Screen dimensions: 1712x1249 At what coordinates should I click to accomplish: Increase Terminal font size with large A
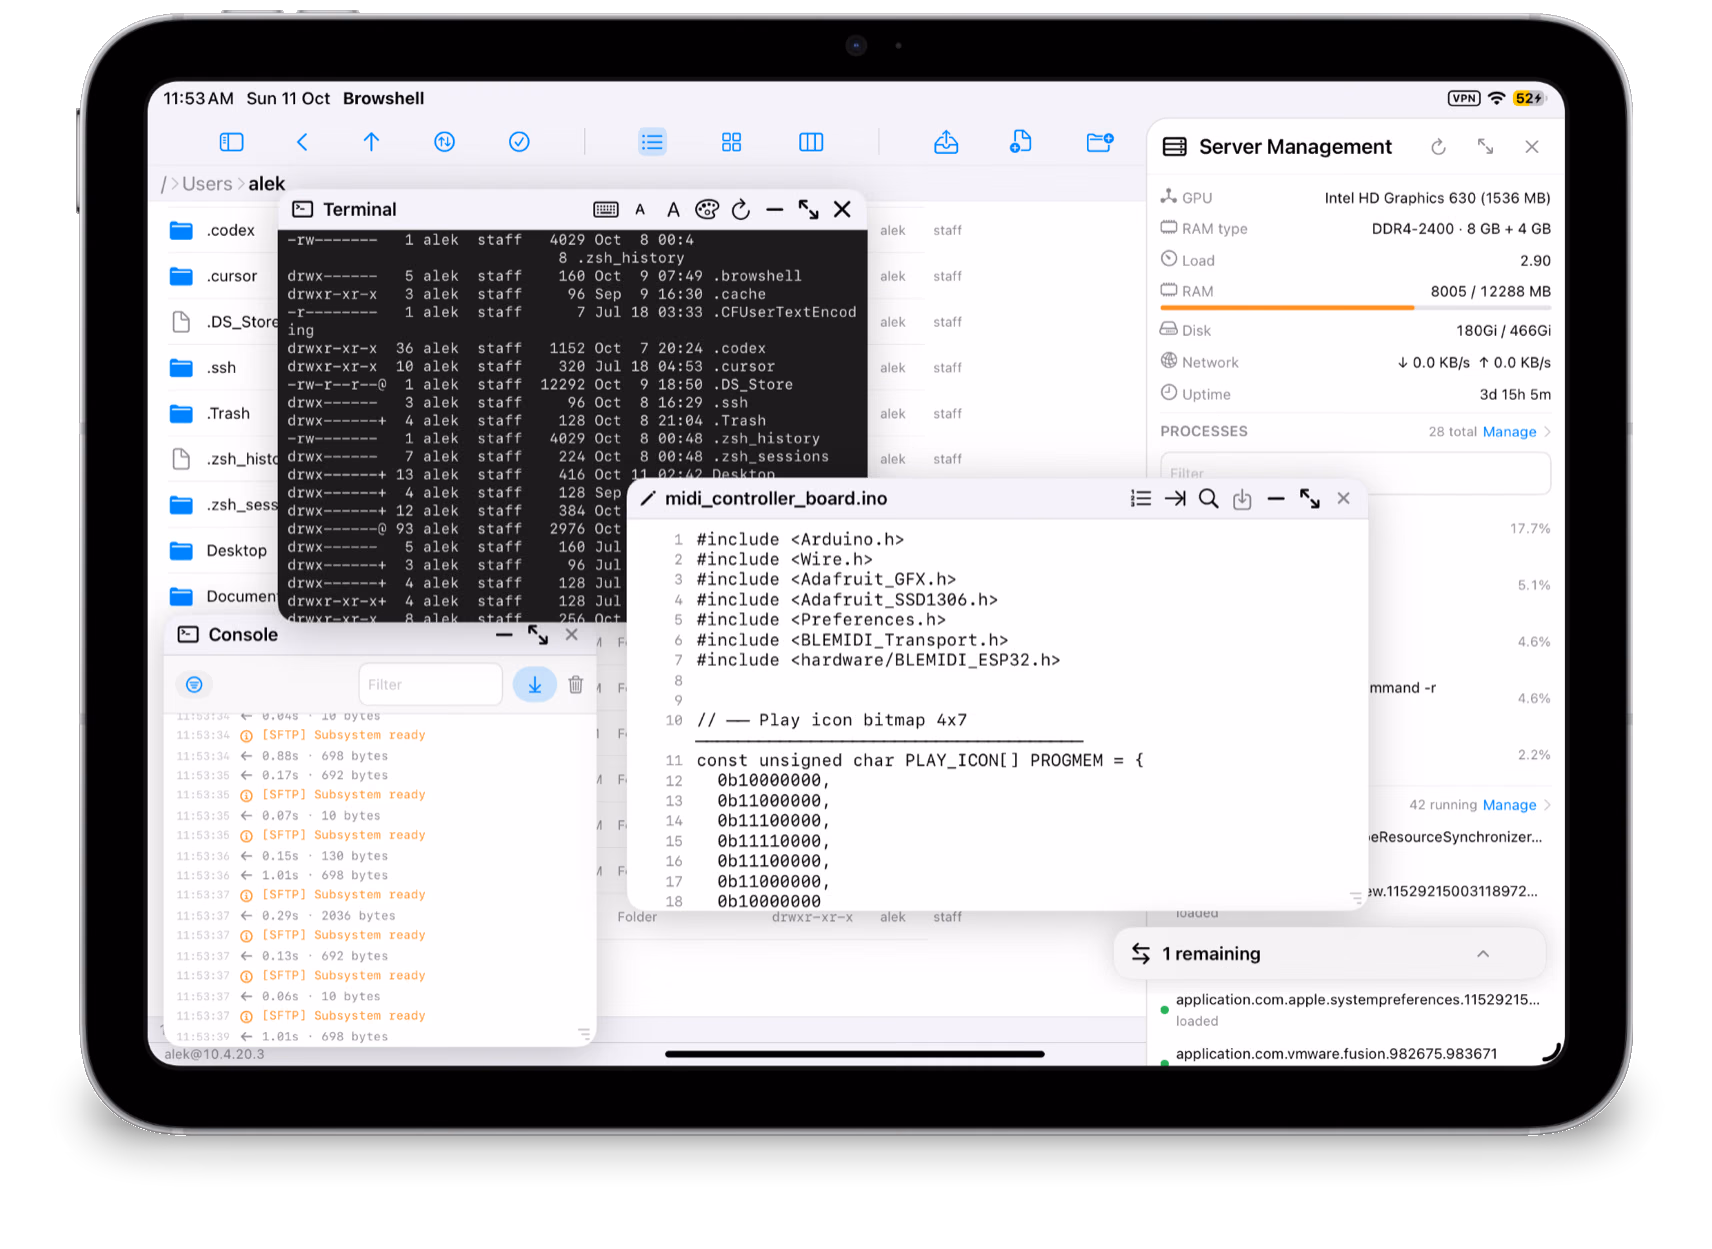pos(673,209)
